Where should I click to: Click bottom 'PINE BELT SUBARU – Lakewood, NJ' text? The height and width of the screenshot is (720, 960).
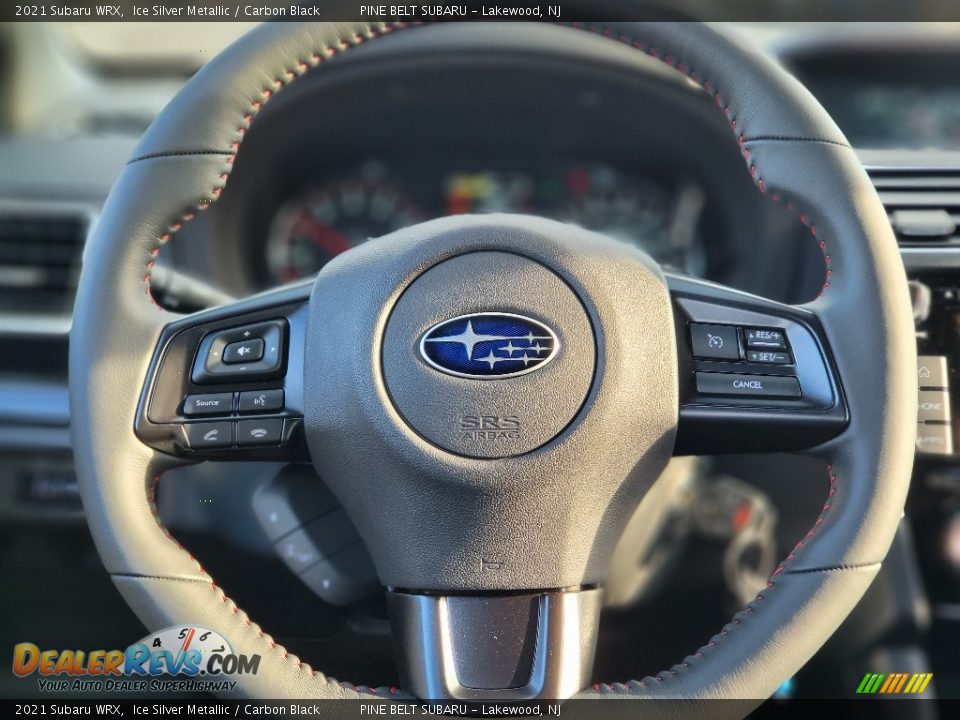460,710
